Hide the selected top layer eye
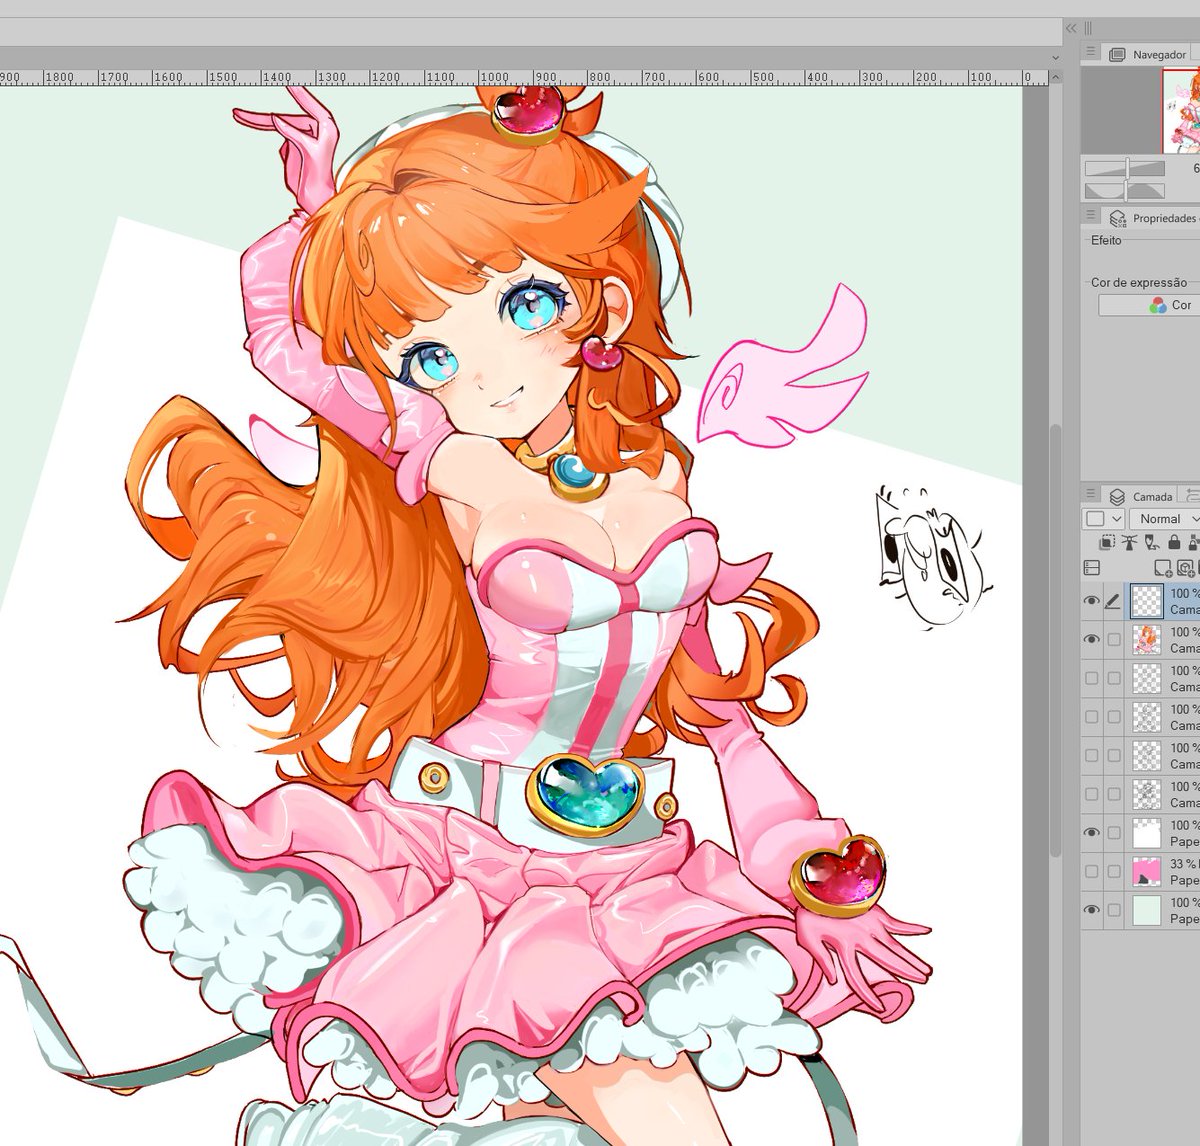Screen dimensions: 1200x1146 point(1092,601)
